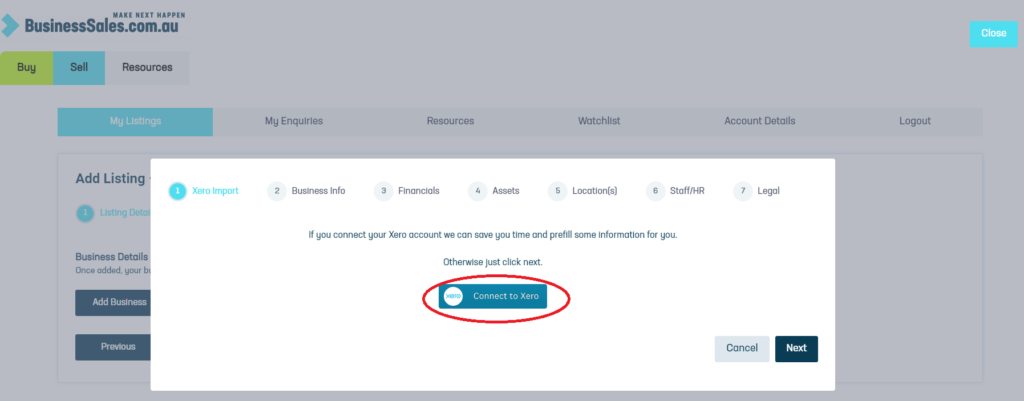Viewport: 1024px width, 401px height.
Task: Click the step 7 number circle
Action: pyautogui.click(x=743, y=191)
